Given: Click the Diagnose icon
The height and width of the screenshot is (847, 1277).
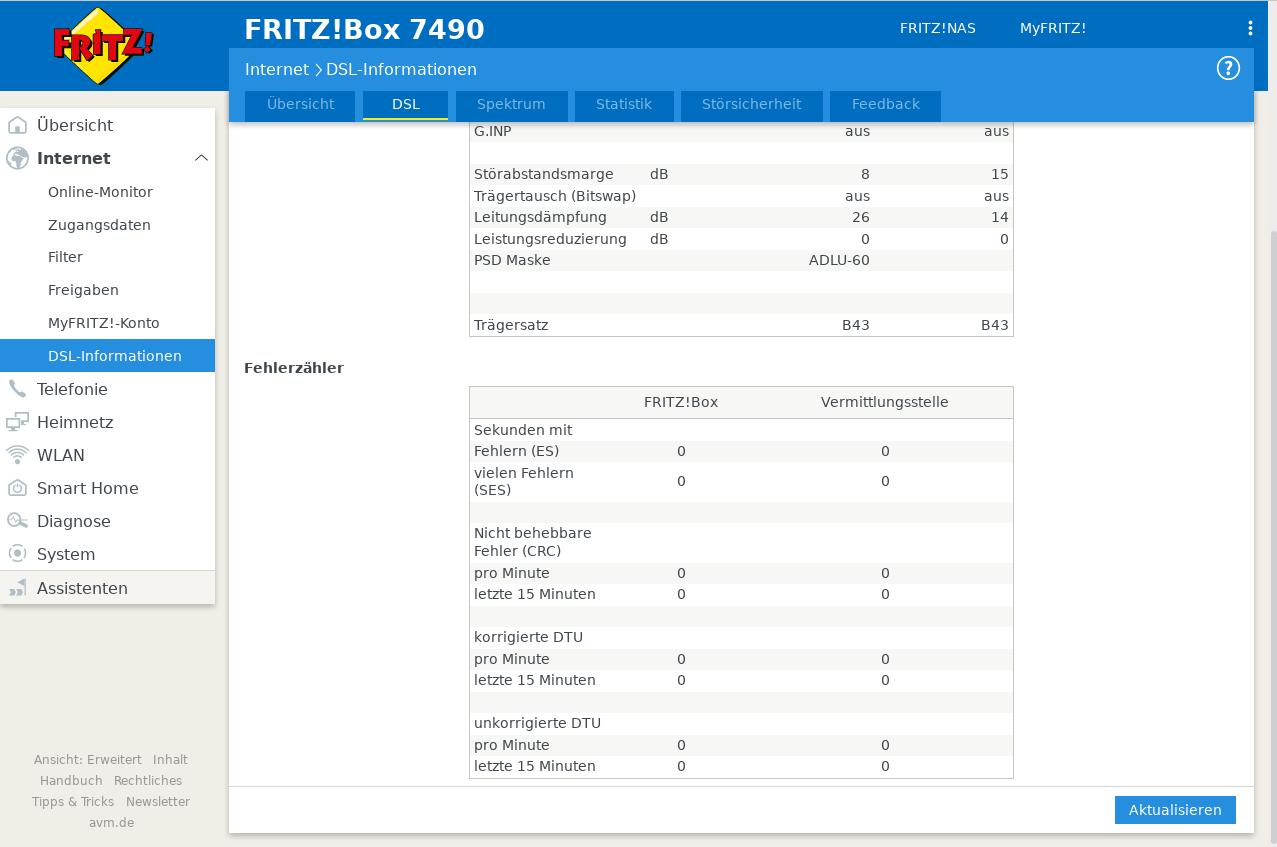Looking at the screenshot, I should click(17, 521).
